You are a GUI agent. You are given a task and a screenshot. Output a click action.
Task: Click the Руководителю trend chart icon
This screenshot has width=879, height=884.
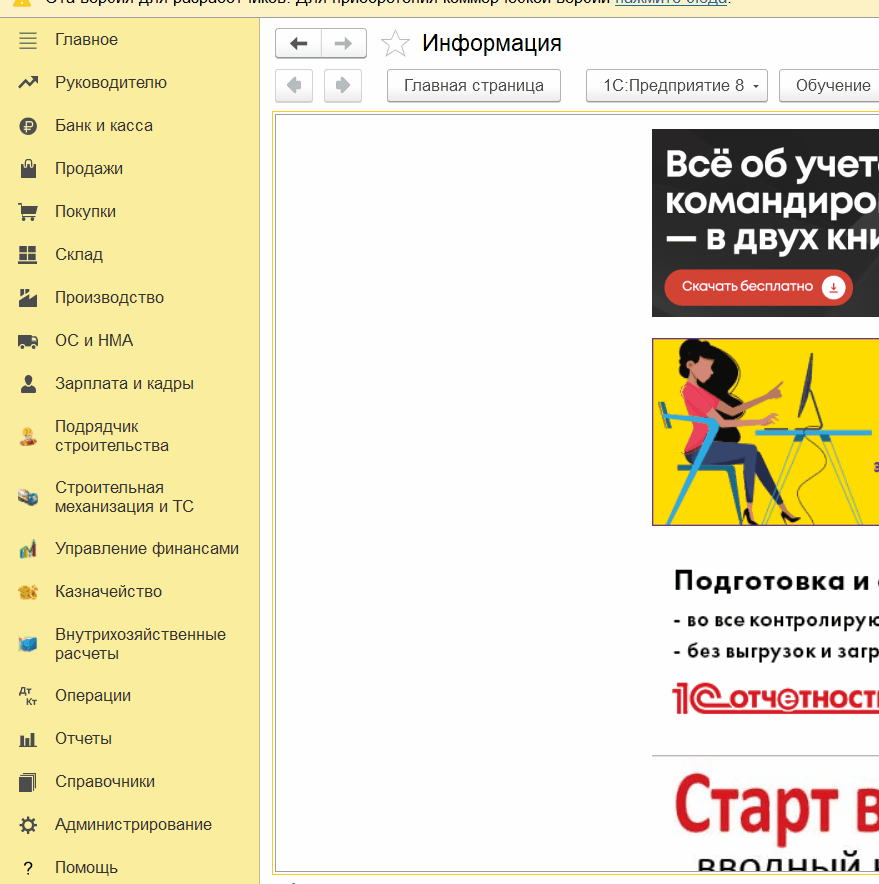coord(28,83)
